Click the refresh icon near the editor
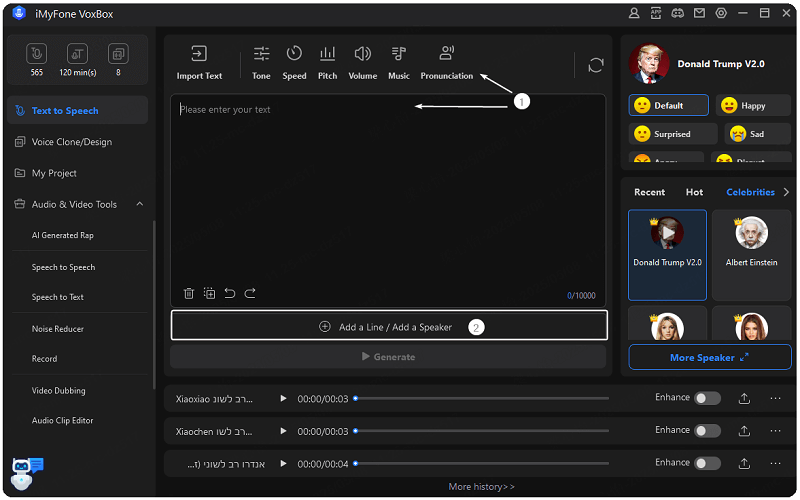The image size is (800, 500). coord(595,65)
